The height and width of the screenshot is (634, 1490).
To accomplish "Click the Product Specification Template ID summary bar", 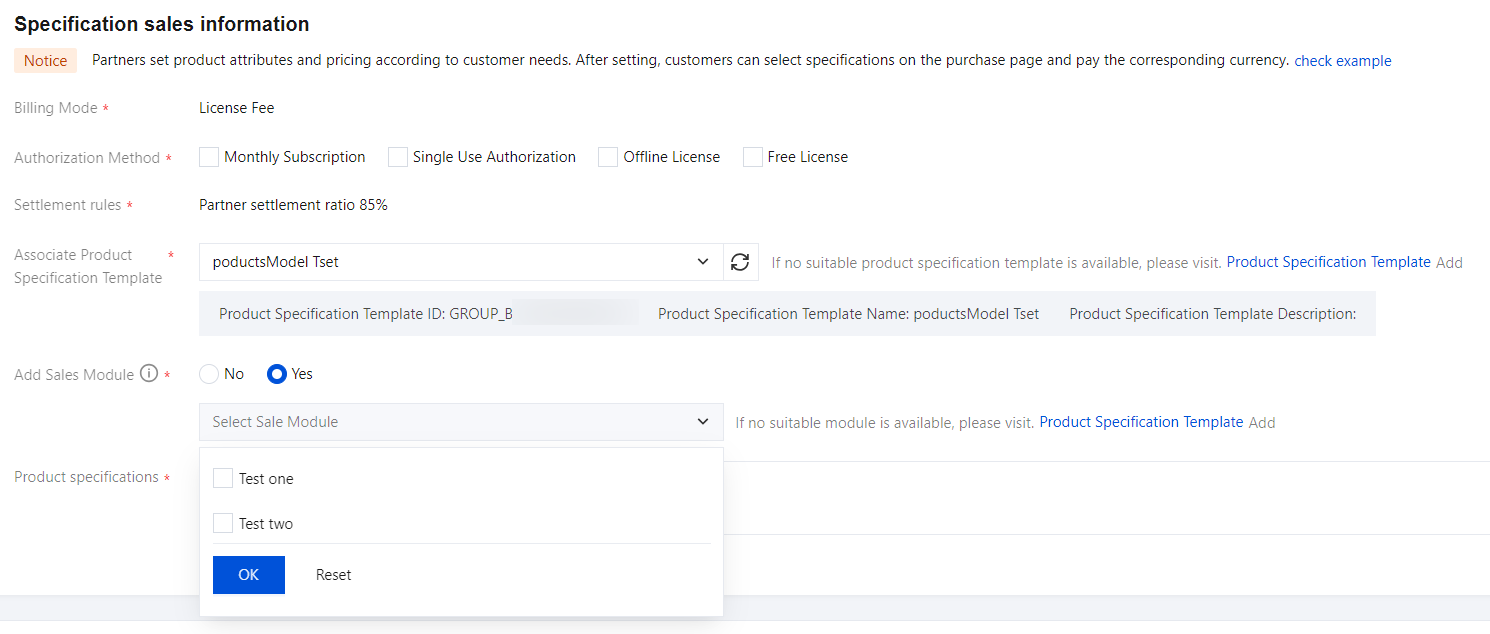I will [365, 313].
